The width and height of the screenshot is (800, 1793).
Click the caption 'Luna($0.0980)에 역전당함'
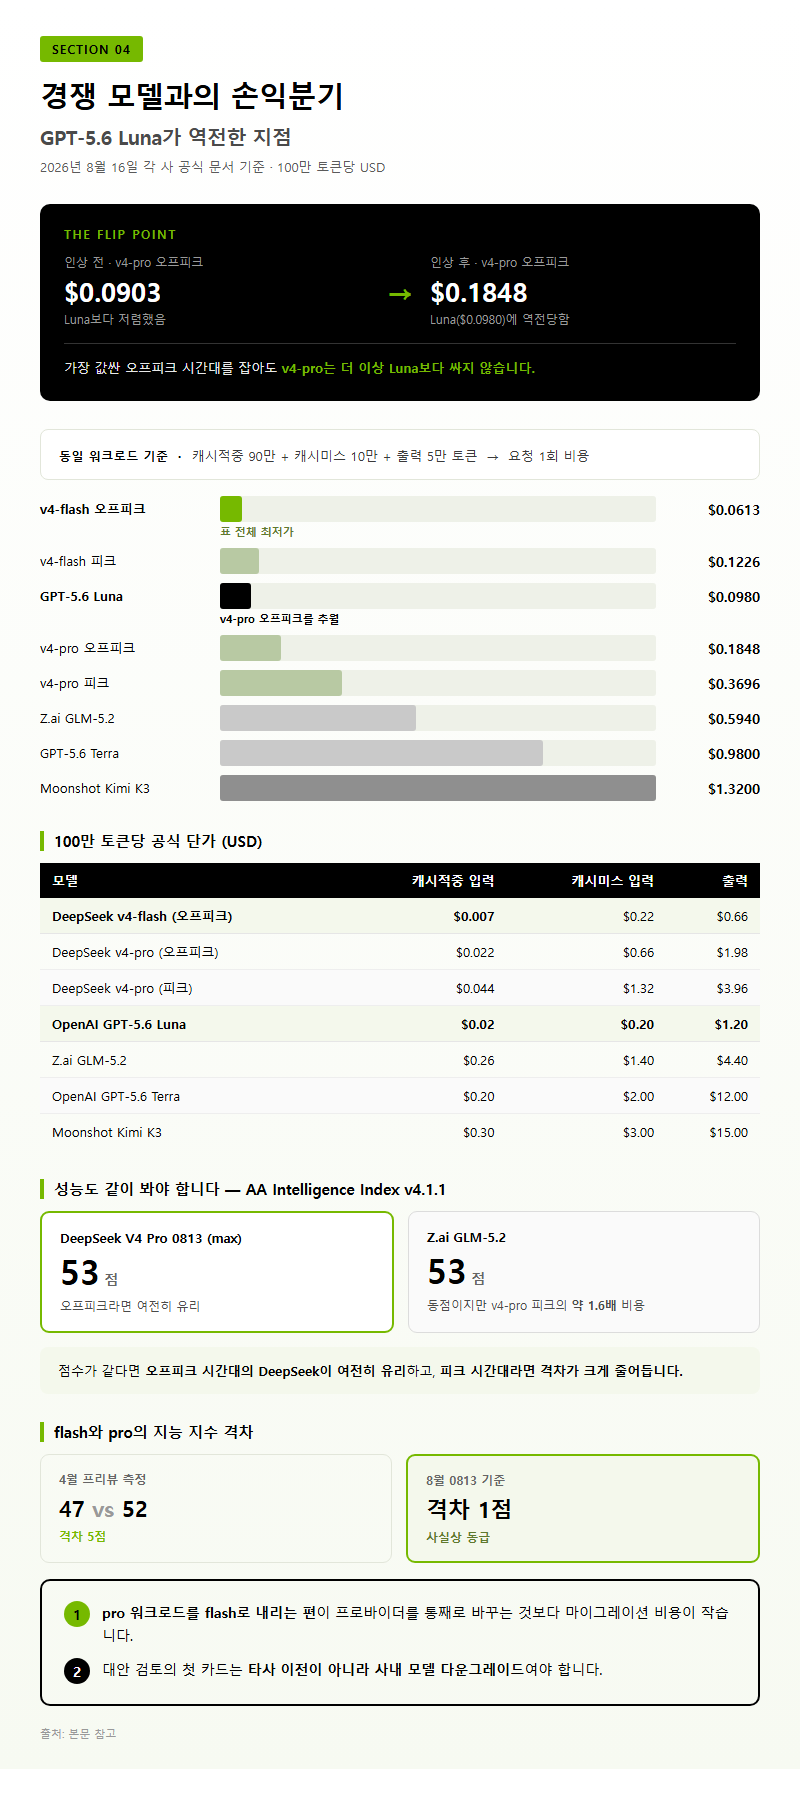(500, 319)
